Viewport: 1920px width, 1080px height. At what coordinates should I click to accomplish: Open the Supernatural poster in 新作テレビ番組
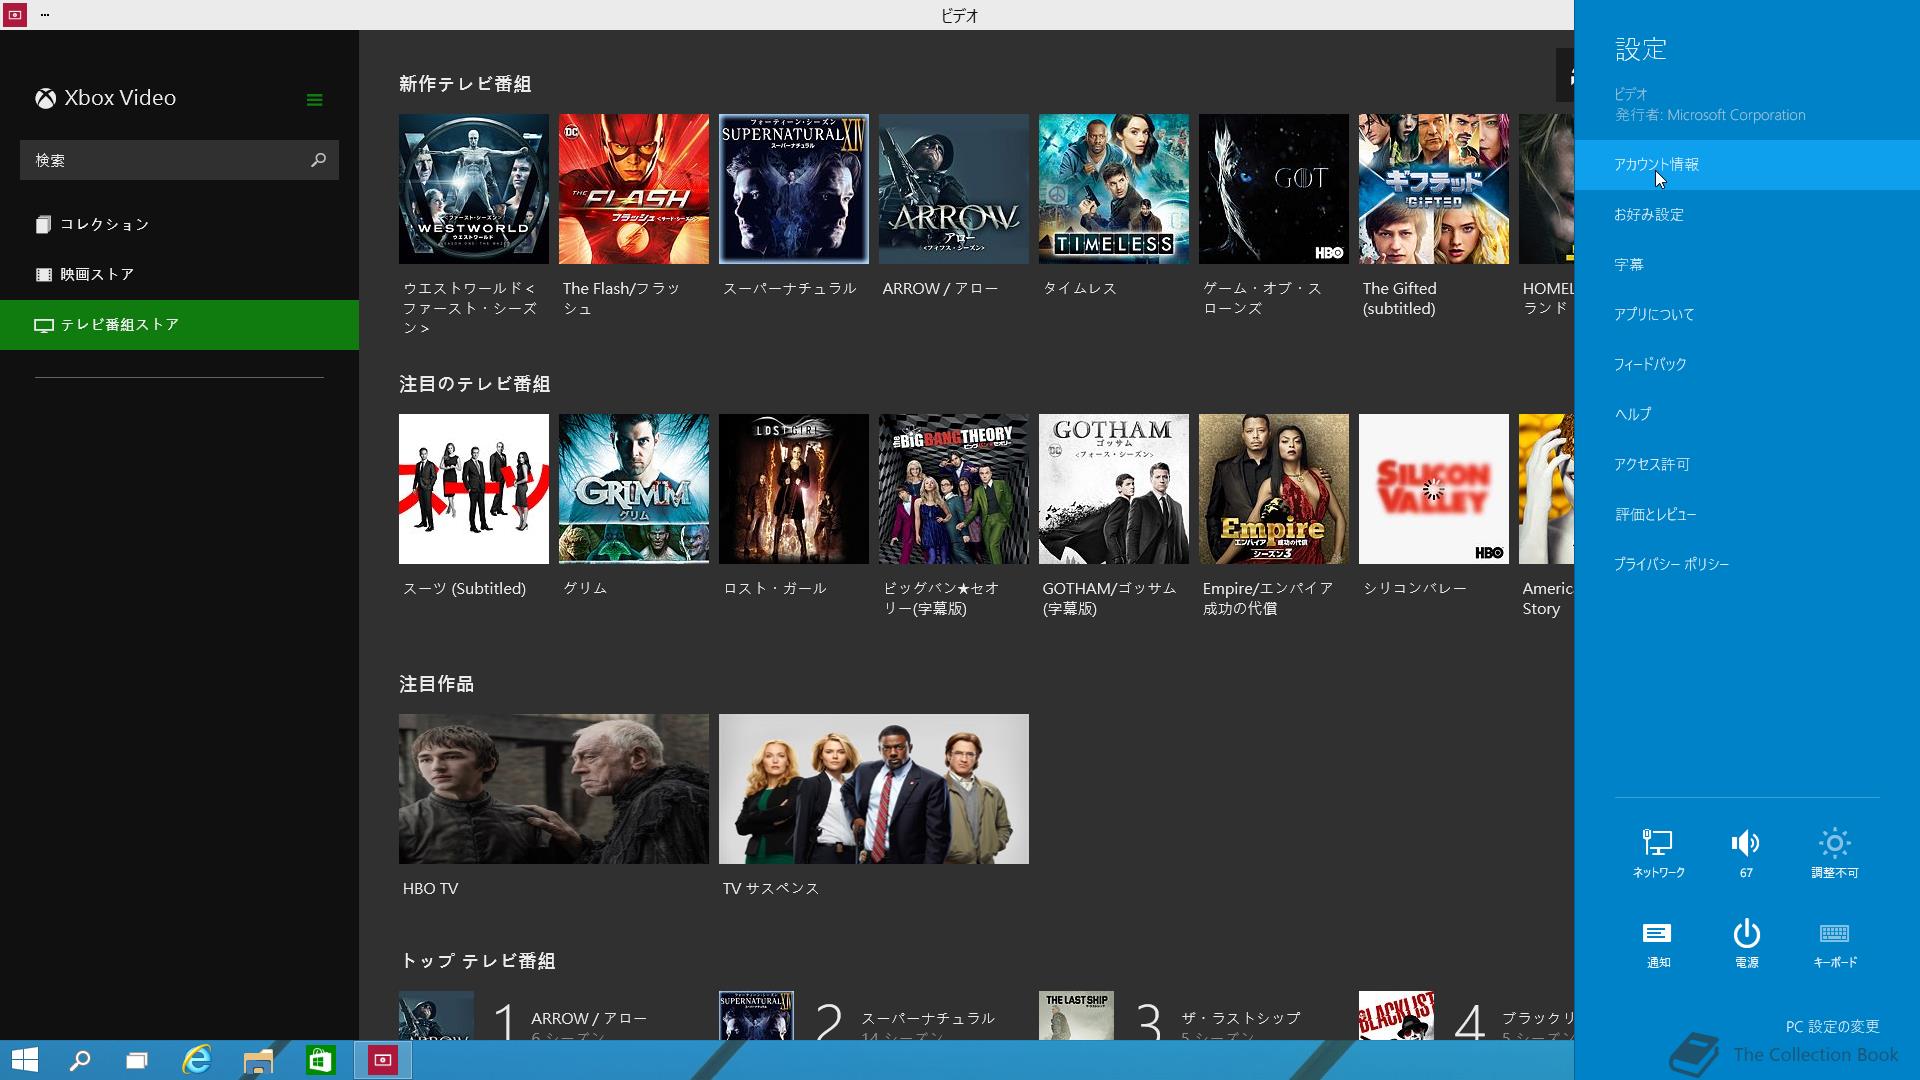(794, 189)
